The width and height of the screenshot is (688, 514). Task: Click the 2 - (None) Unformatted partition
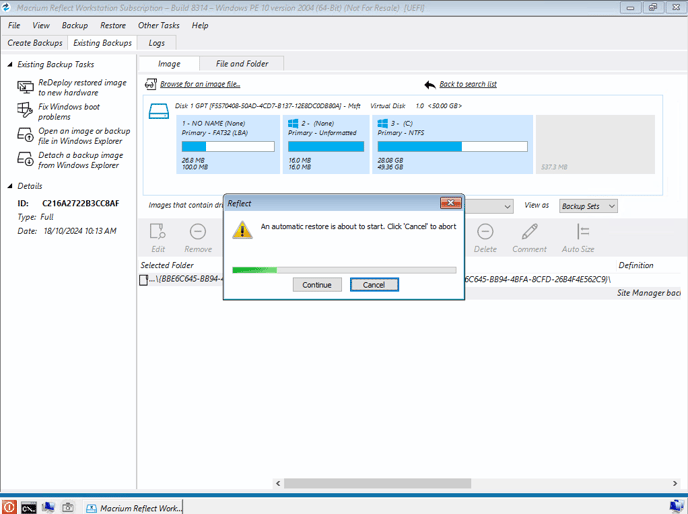(x=326, y=144)
